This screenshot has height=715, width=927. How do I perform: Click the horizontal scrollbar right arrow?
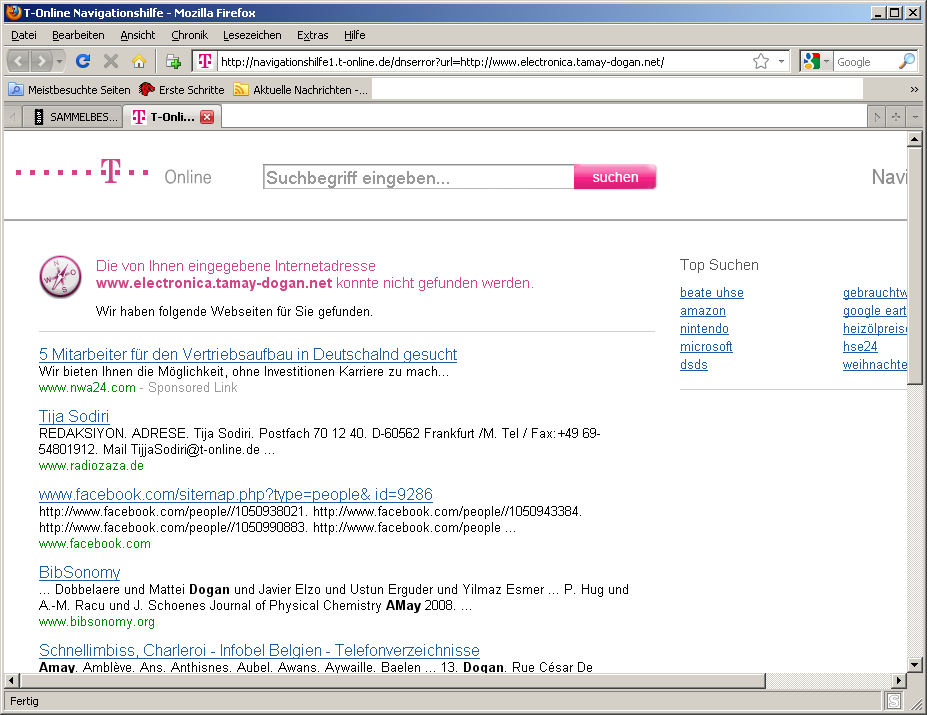pyautogui.click(x=899, y=681)
